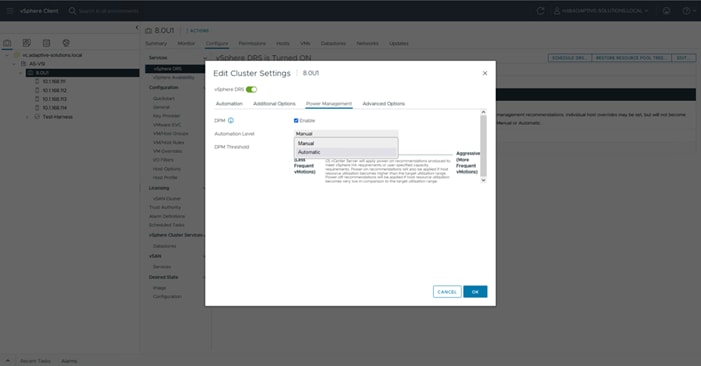
Task: Open the Updates tab
Action: [x=398, y=43]
